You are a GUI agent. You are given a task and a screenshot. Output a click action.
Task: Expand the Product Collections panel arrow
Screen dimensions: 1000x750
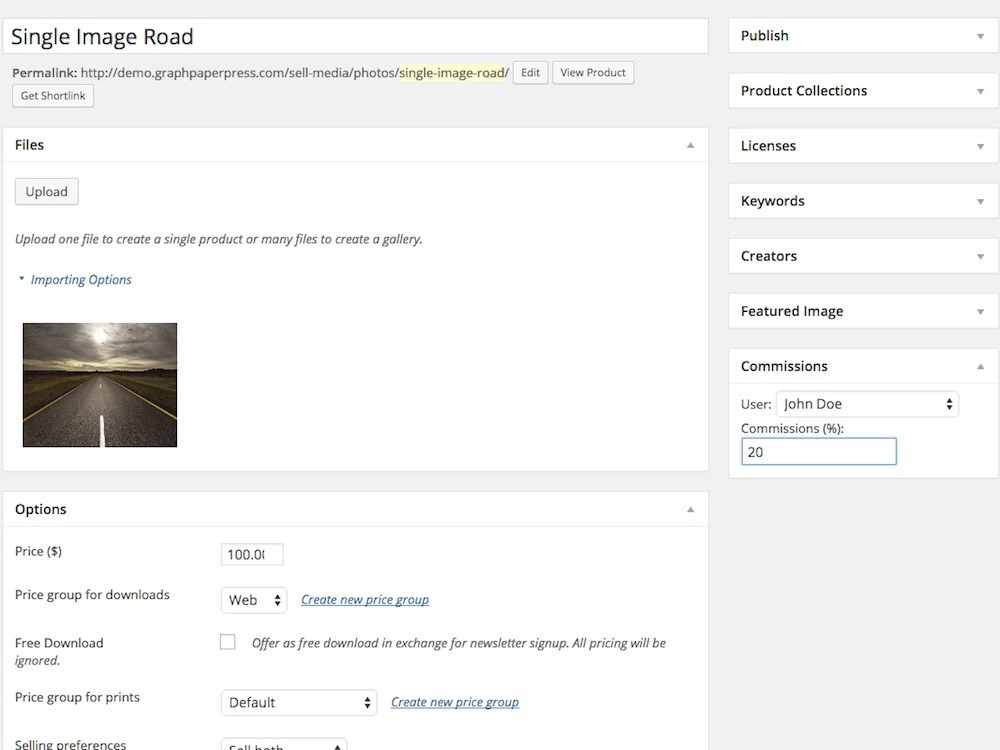click(980, 91)
